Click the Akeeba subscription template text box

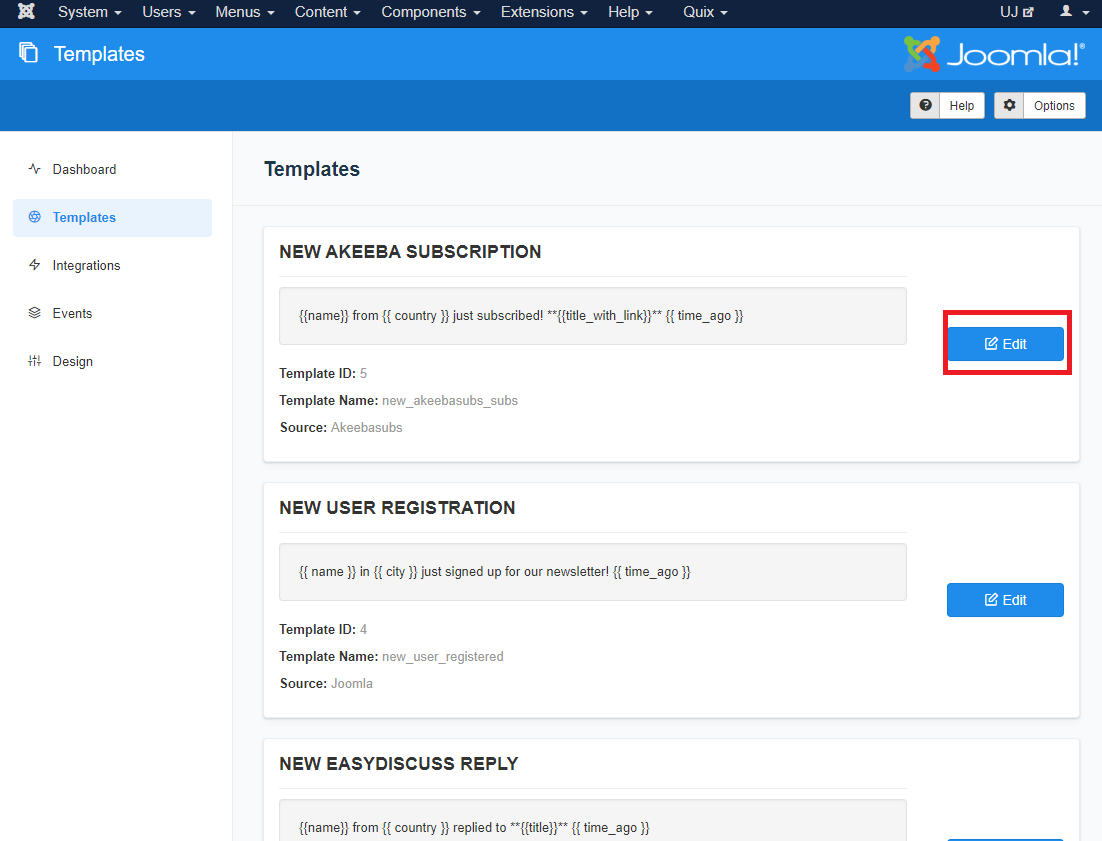[592, 316]
